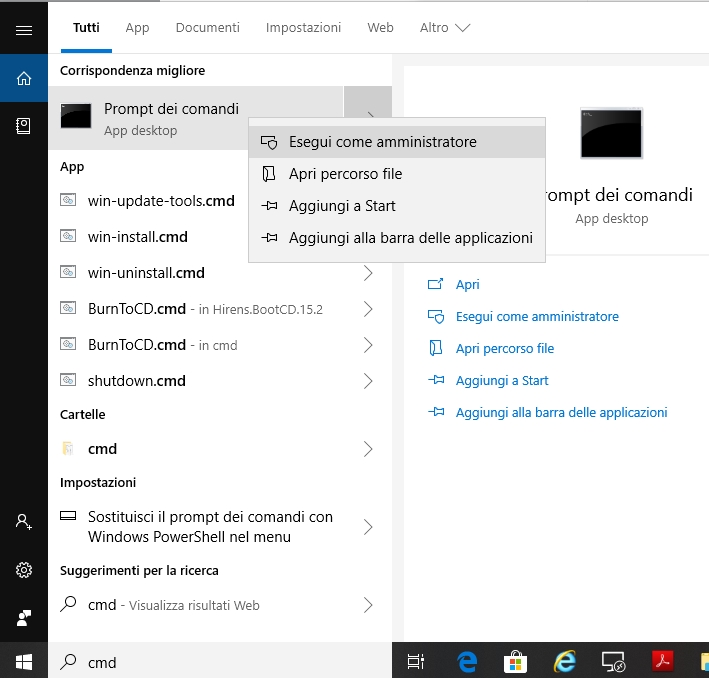This screenshot has height=678, width=709.
Task: Open Task View on the taskbar
Action: coord(416,662)
